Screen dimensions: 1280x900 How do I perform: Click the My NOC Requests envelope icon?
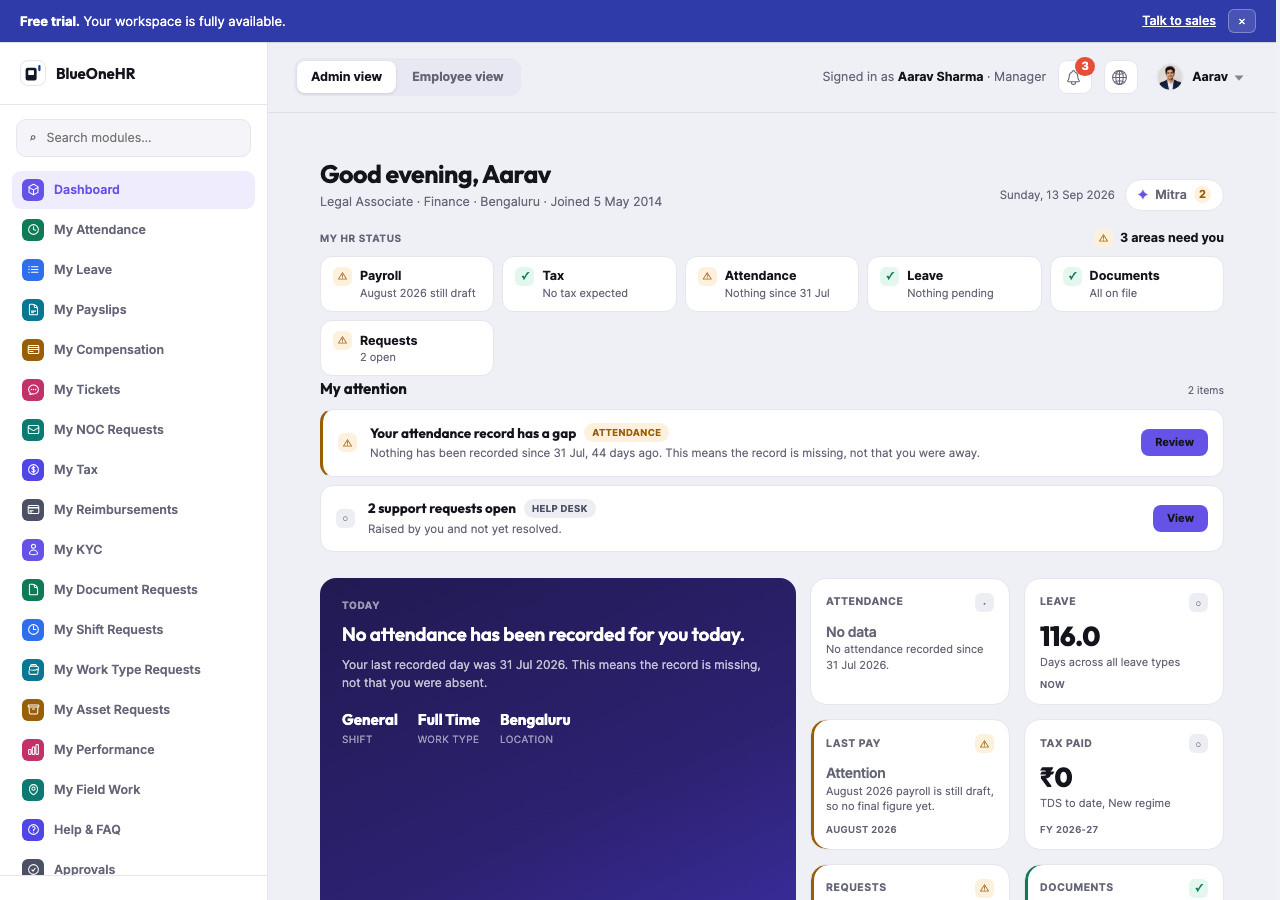[33, 429]
